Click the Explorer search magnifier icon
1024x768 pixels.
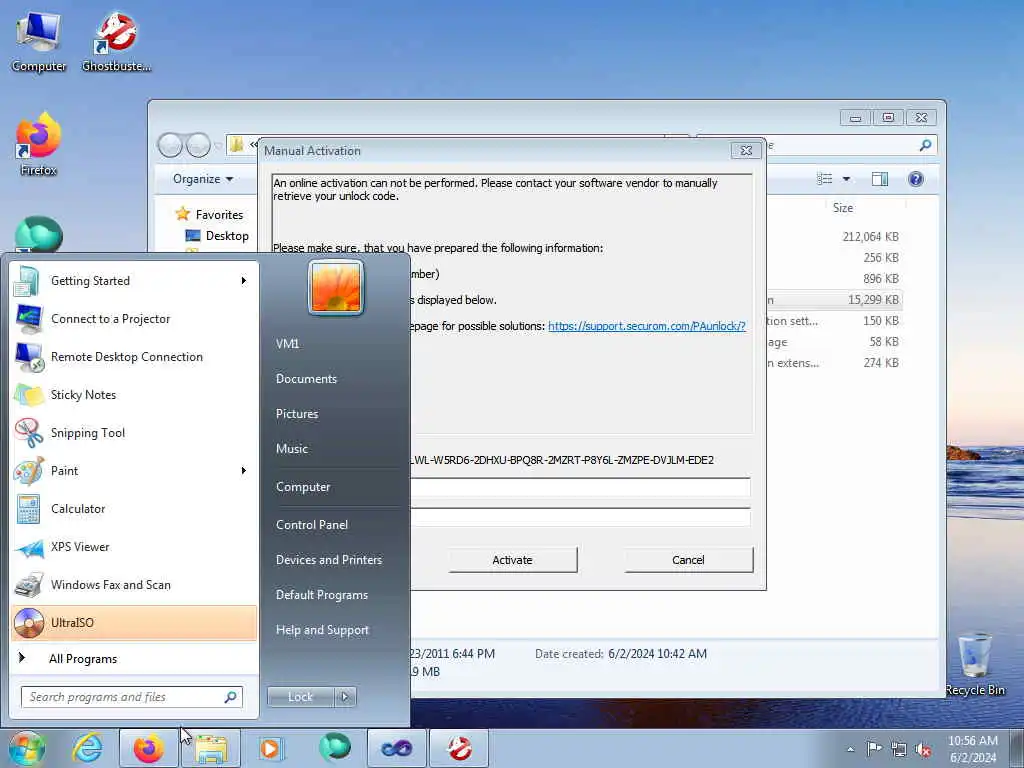coord(925,146)
